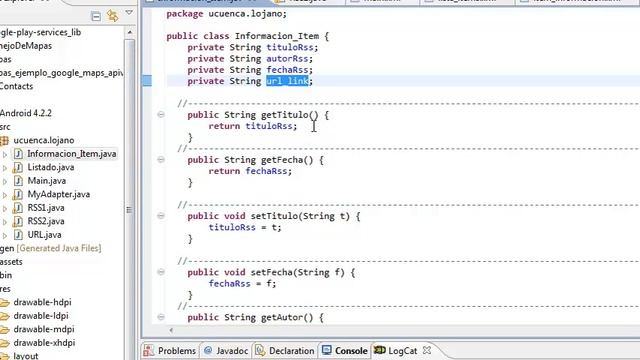Click the Java file icon beside Listado.java
This screenshot has height=360, width=640.
(x=18, y=167)
